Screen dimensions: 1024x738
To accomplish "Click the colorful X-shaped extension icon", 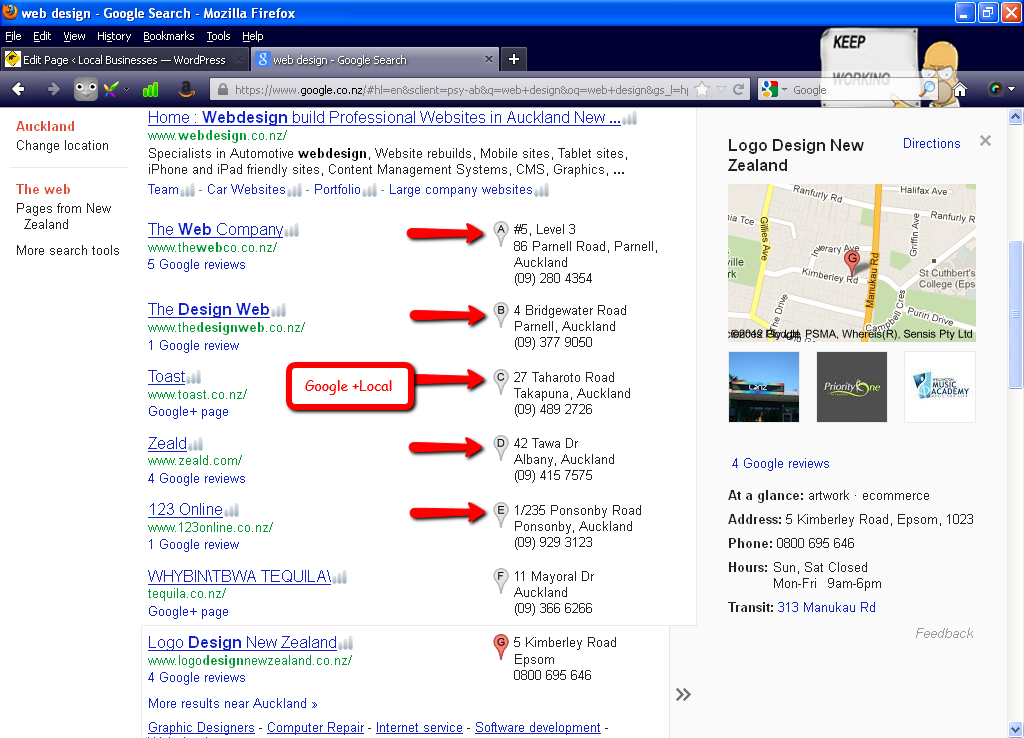I will [111, 89].
